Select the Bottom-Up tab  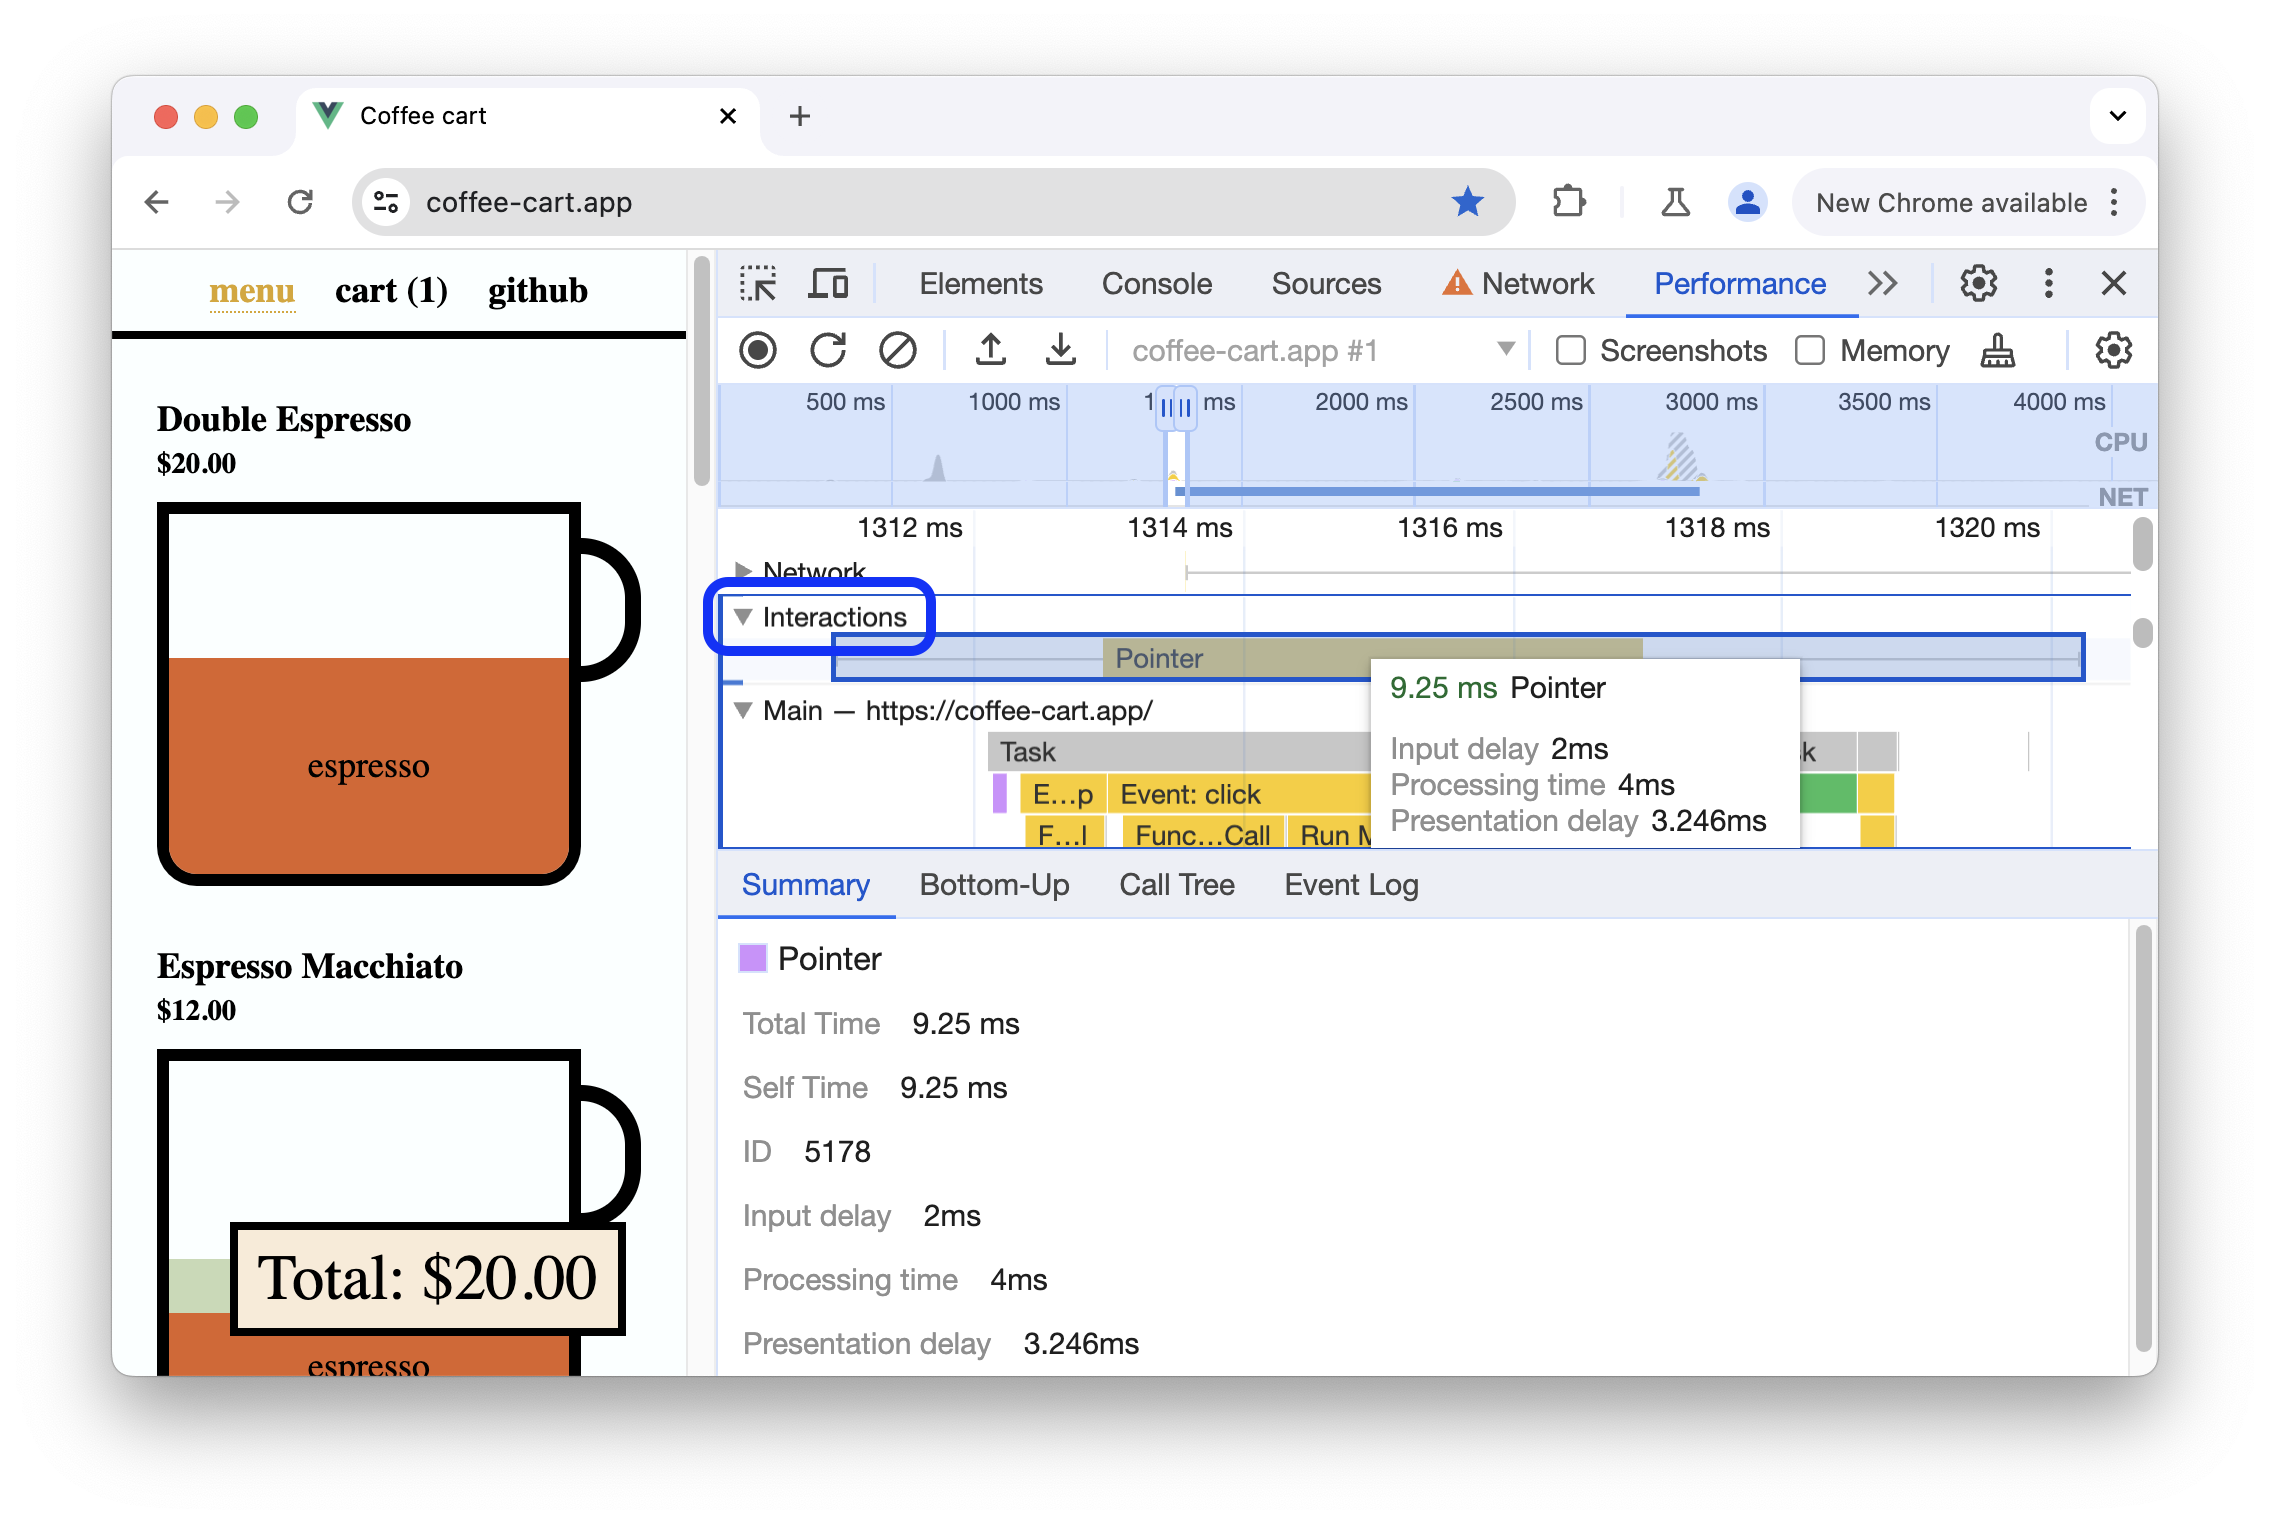tap(995, 884)
